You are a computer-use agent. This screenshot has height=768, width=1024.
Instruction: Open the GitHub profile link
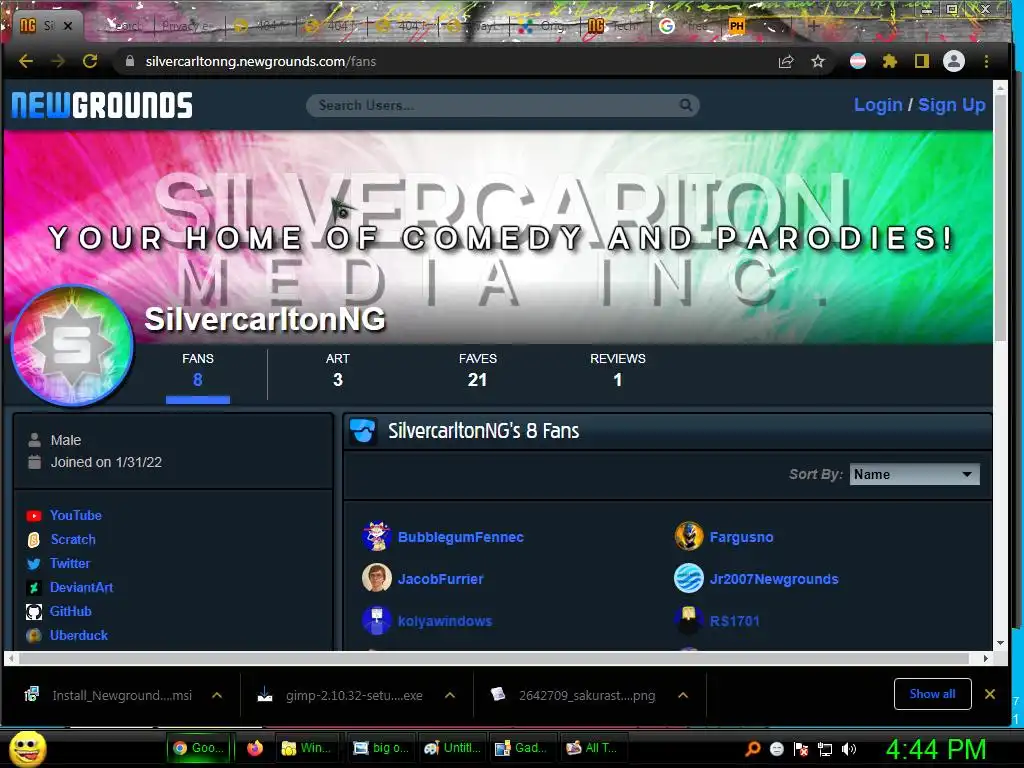[71, 611]
